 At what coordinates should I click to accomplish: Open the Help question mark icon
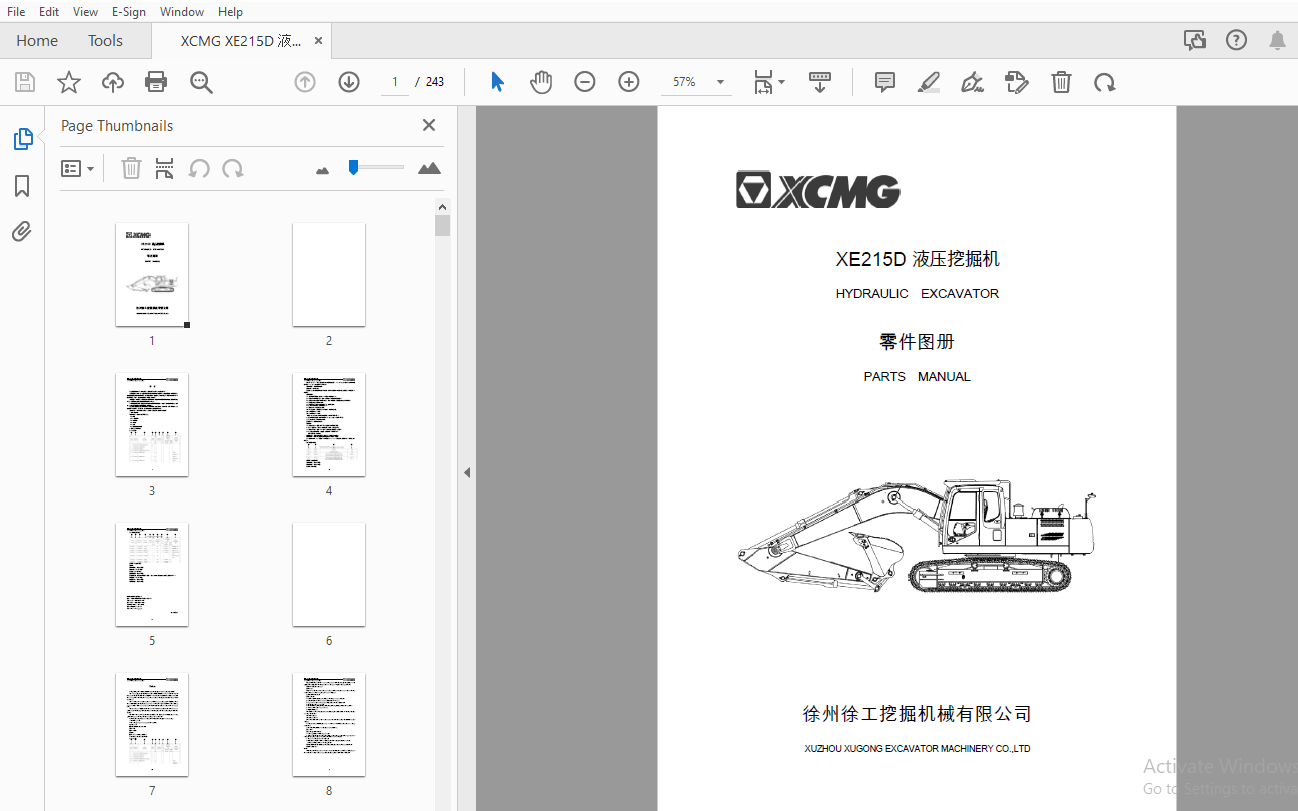pyautogui.click(x=1237, y=40)
